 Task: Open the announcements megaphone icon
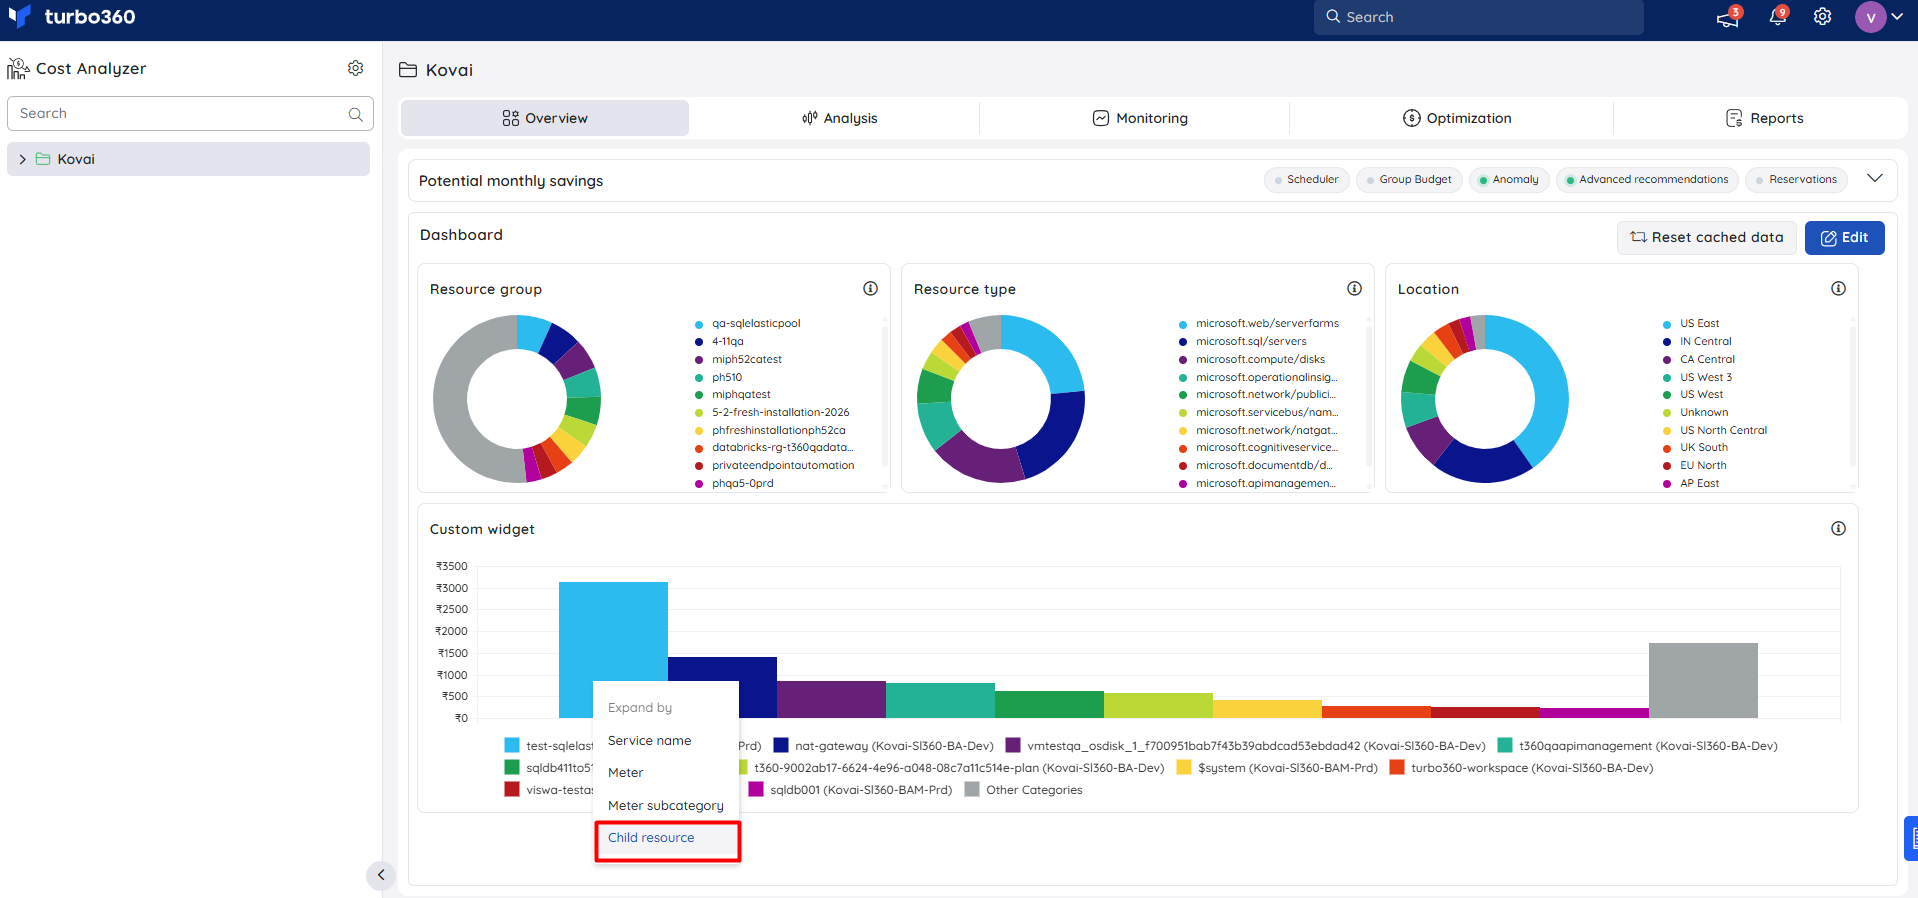(x=1727, y=17)
